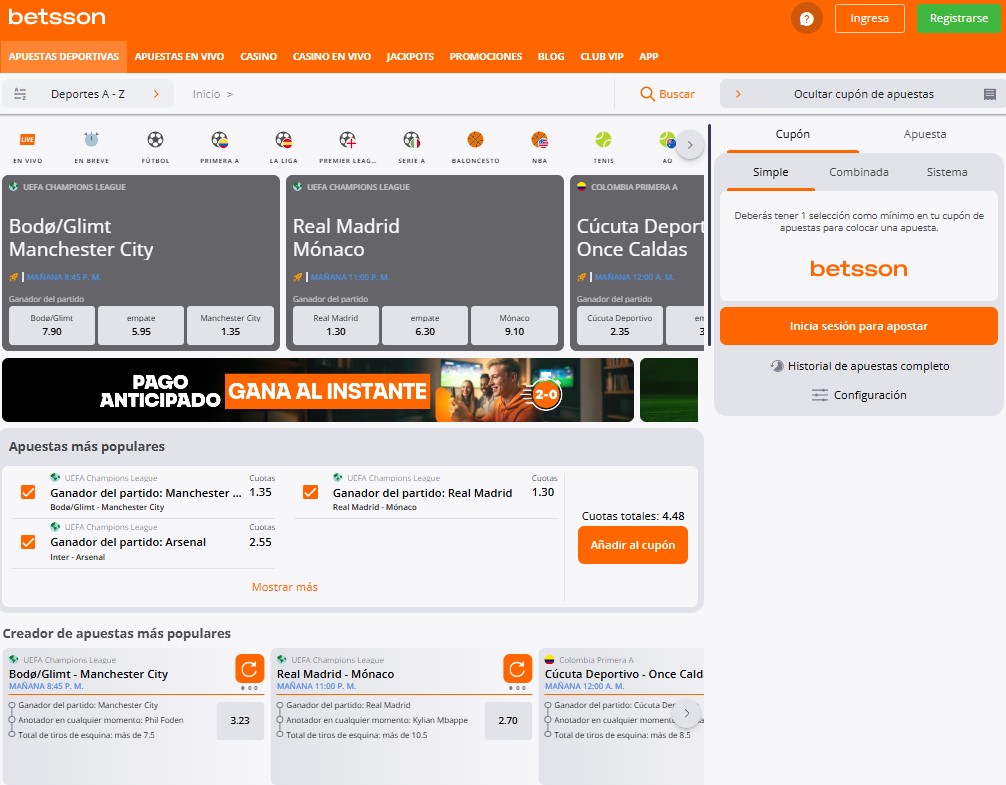Image resolution: width=1006 pixels, height=785 pixels.
Task: Click Añadir al cupón button
Action: click(633, 545)
